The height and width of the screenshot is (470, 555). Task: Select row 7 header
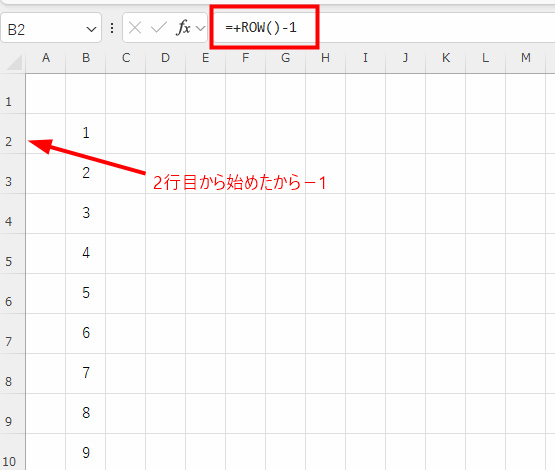tap(12, 334)
